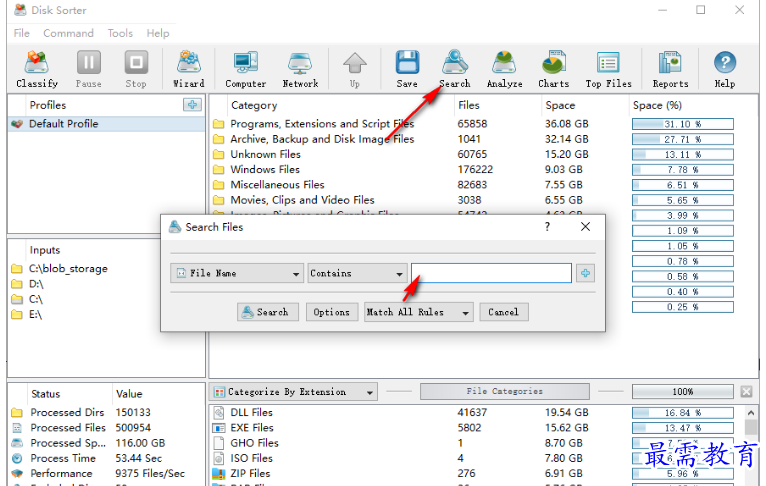Open the File Name rule dropdown

[x=237, y=273]
